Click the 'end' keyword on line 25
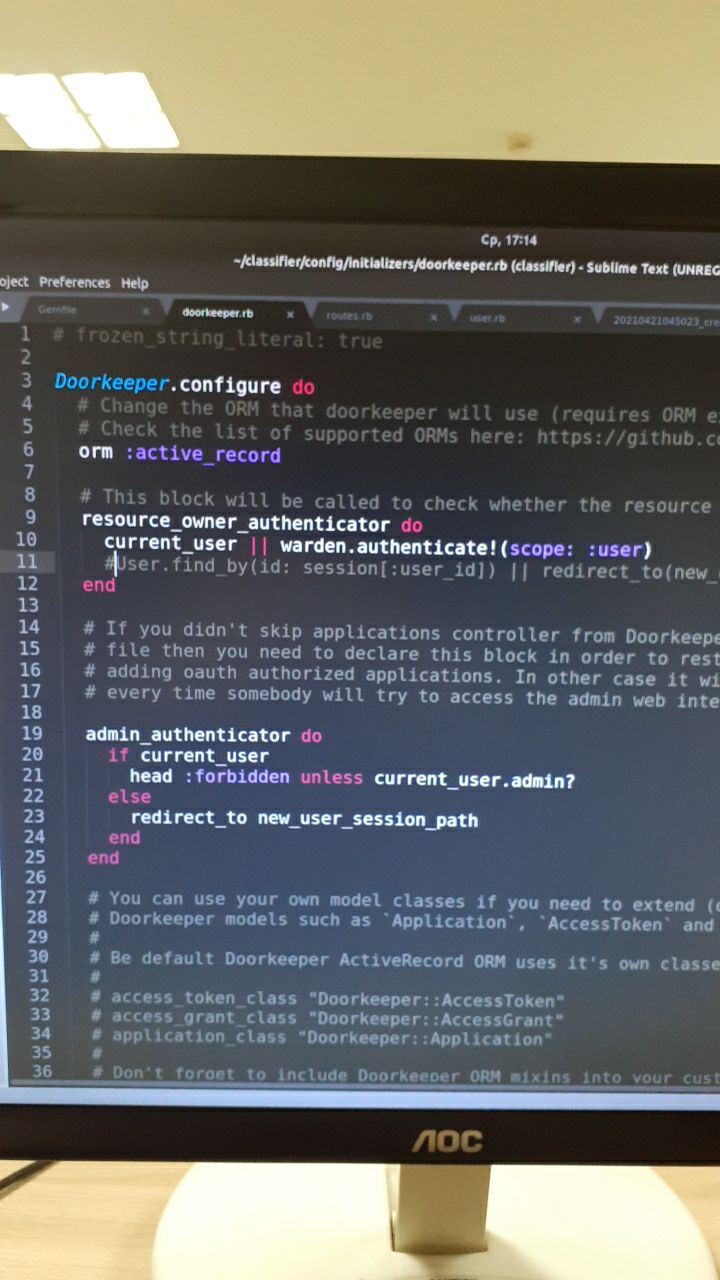This screenshot has height=1280, width=720. (x=103, y=858)
